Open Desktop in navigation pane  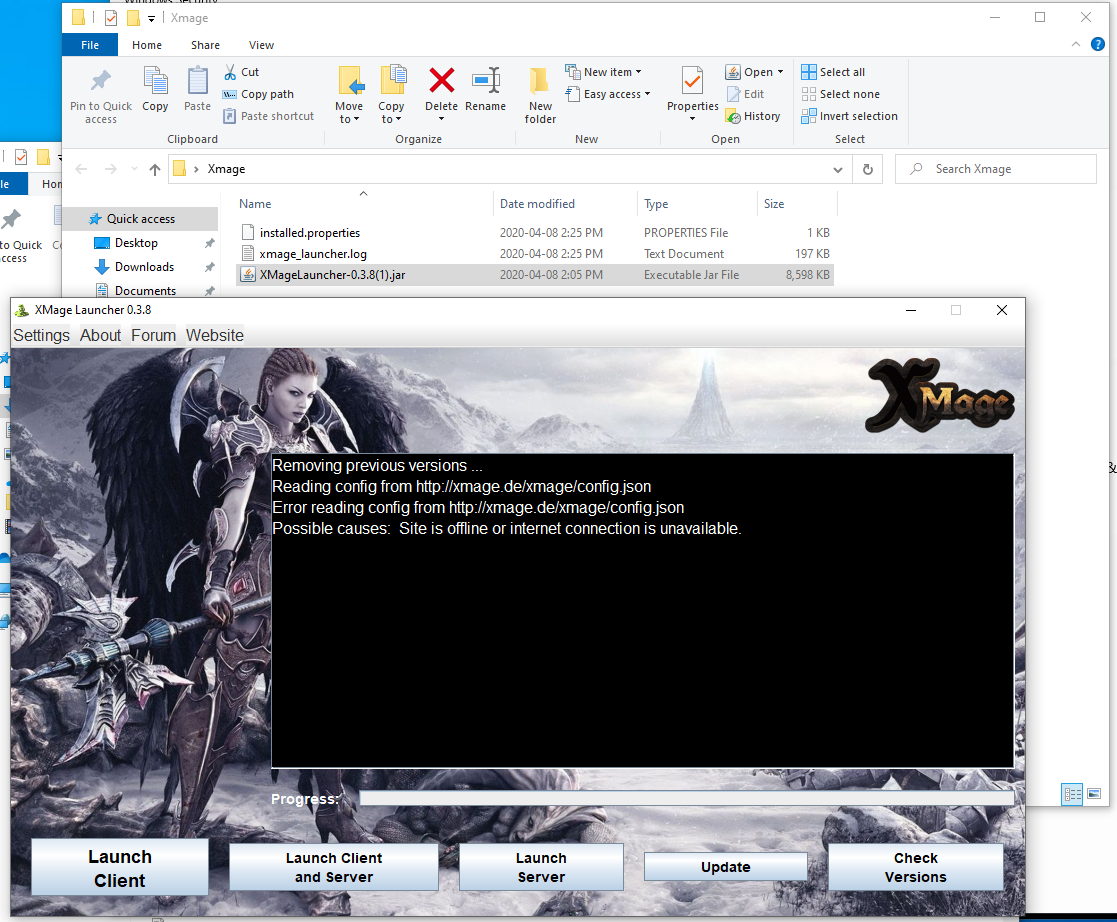tap(136, 243)
